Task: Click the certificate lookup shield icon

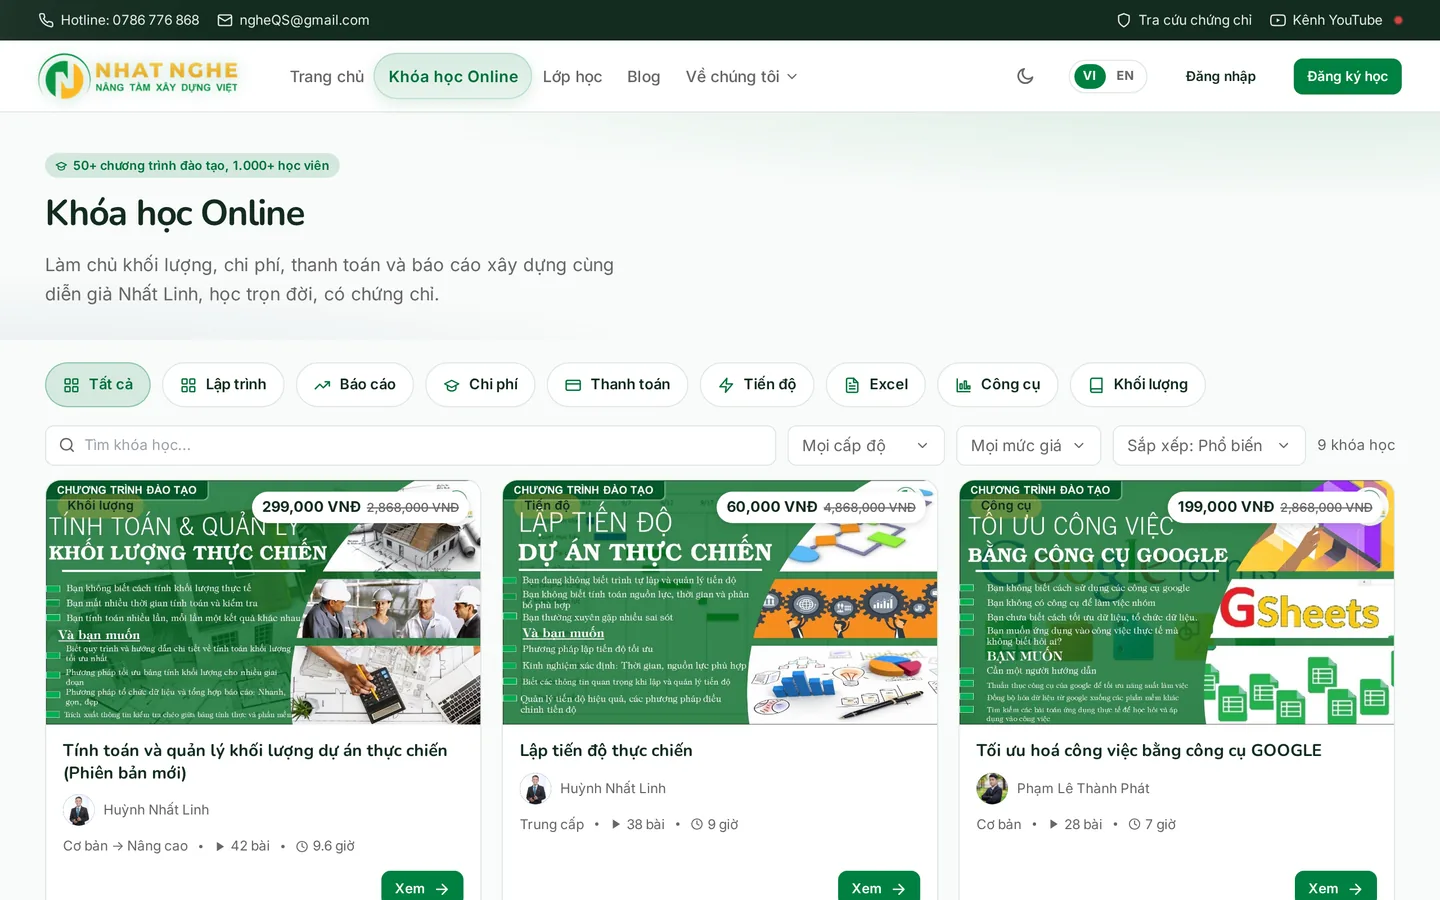Action: pos(1124,20)
